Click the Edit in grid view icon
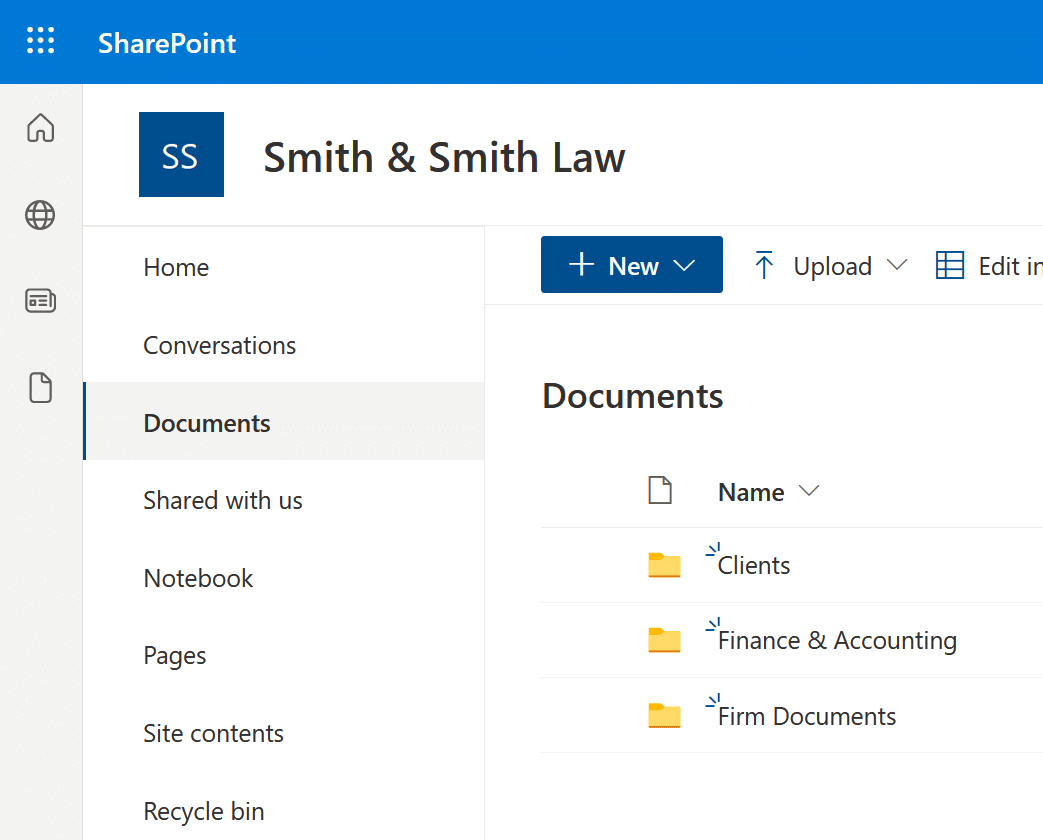Viewport: 1043px width, 840px height. (x=950, y=265)
